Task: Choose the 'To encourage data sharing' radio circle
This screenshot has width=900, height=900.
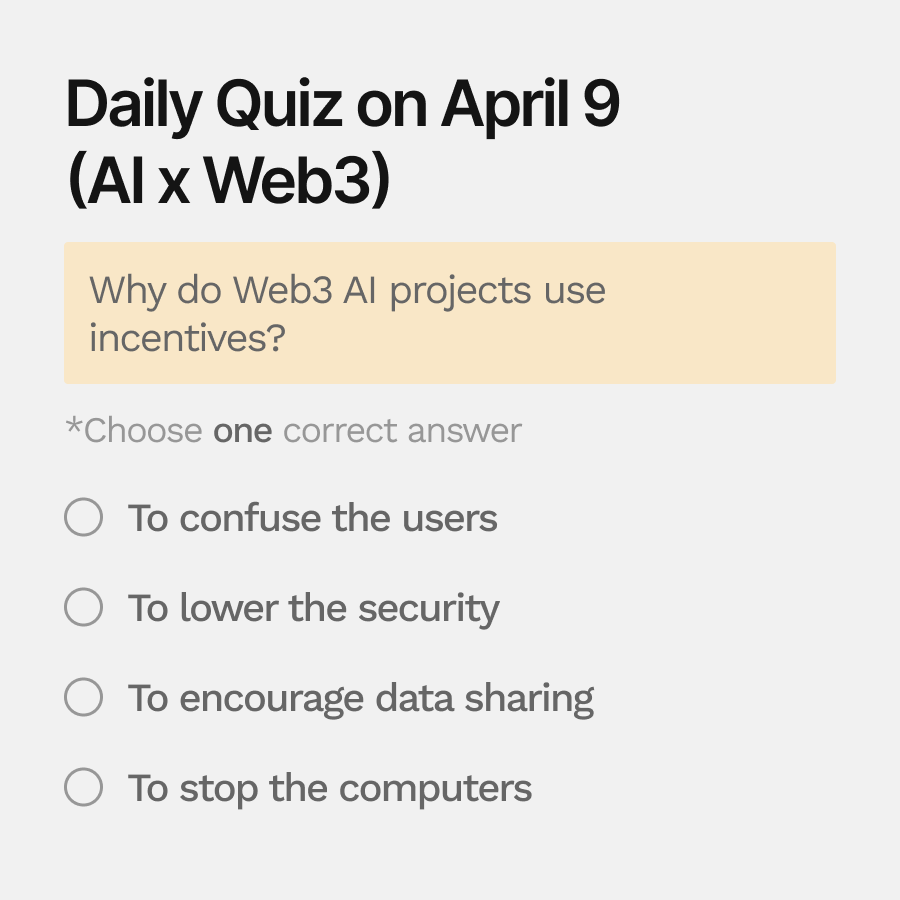Action: [84, 697]
